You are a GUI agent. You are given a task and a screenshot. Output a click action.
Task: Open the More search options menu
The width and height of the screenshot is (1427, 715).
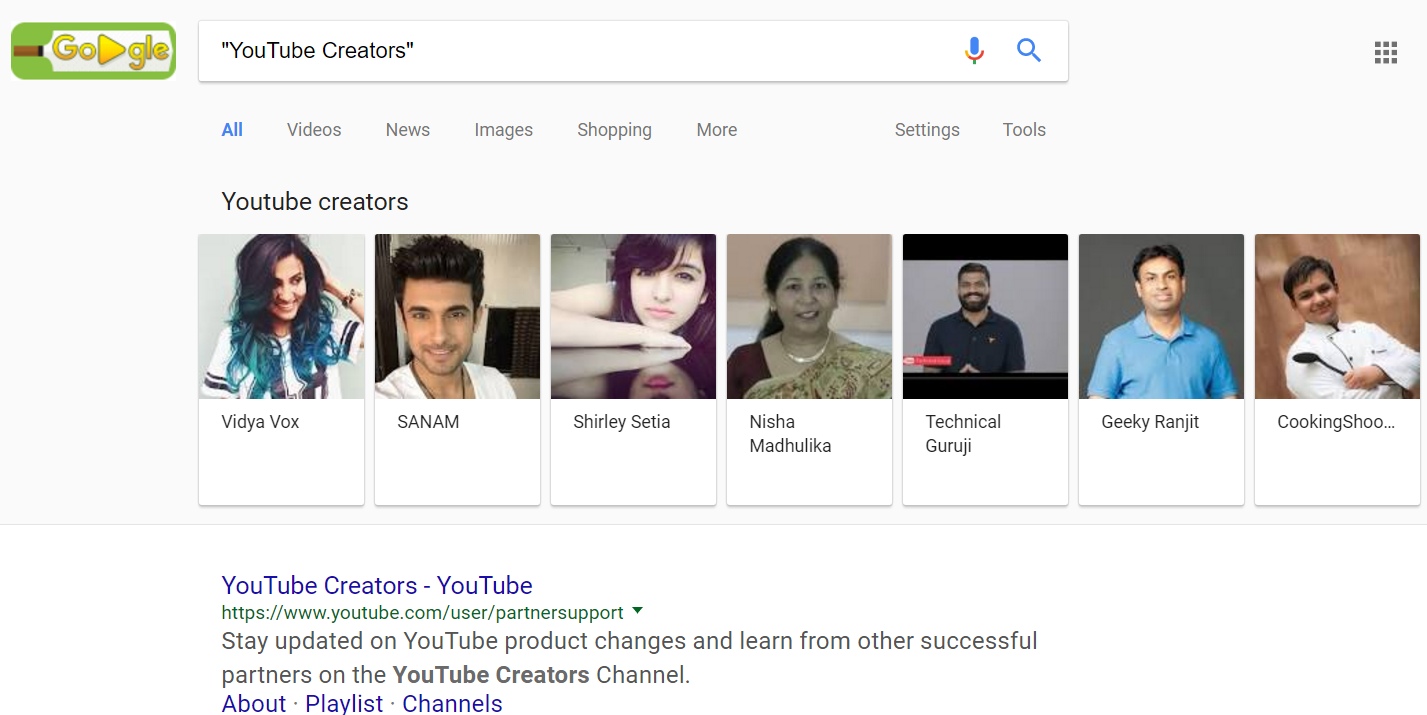pyautogui.click(x=716, y=130)
